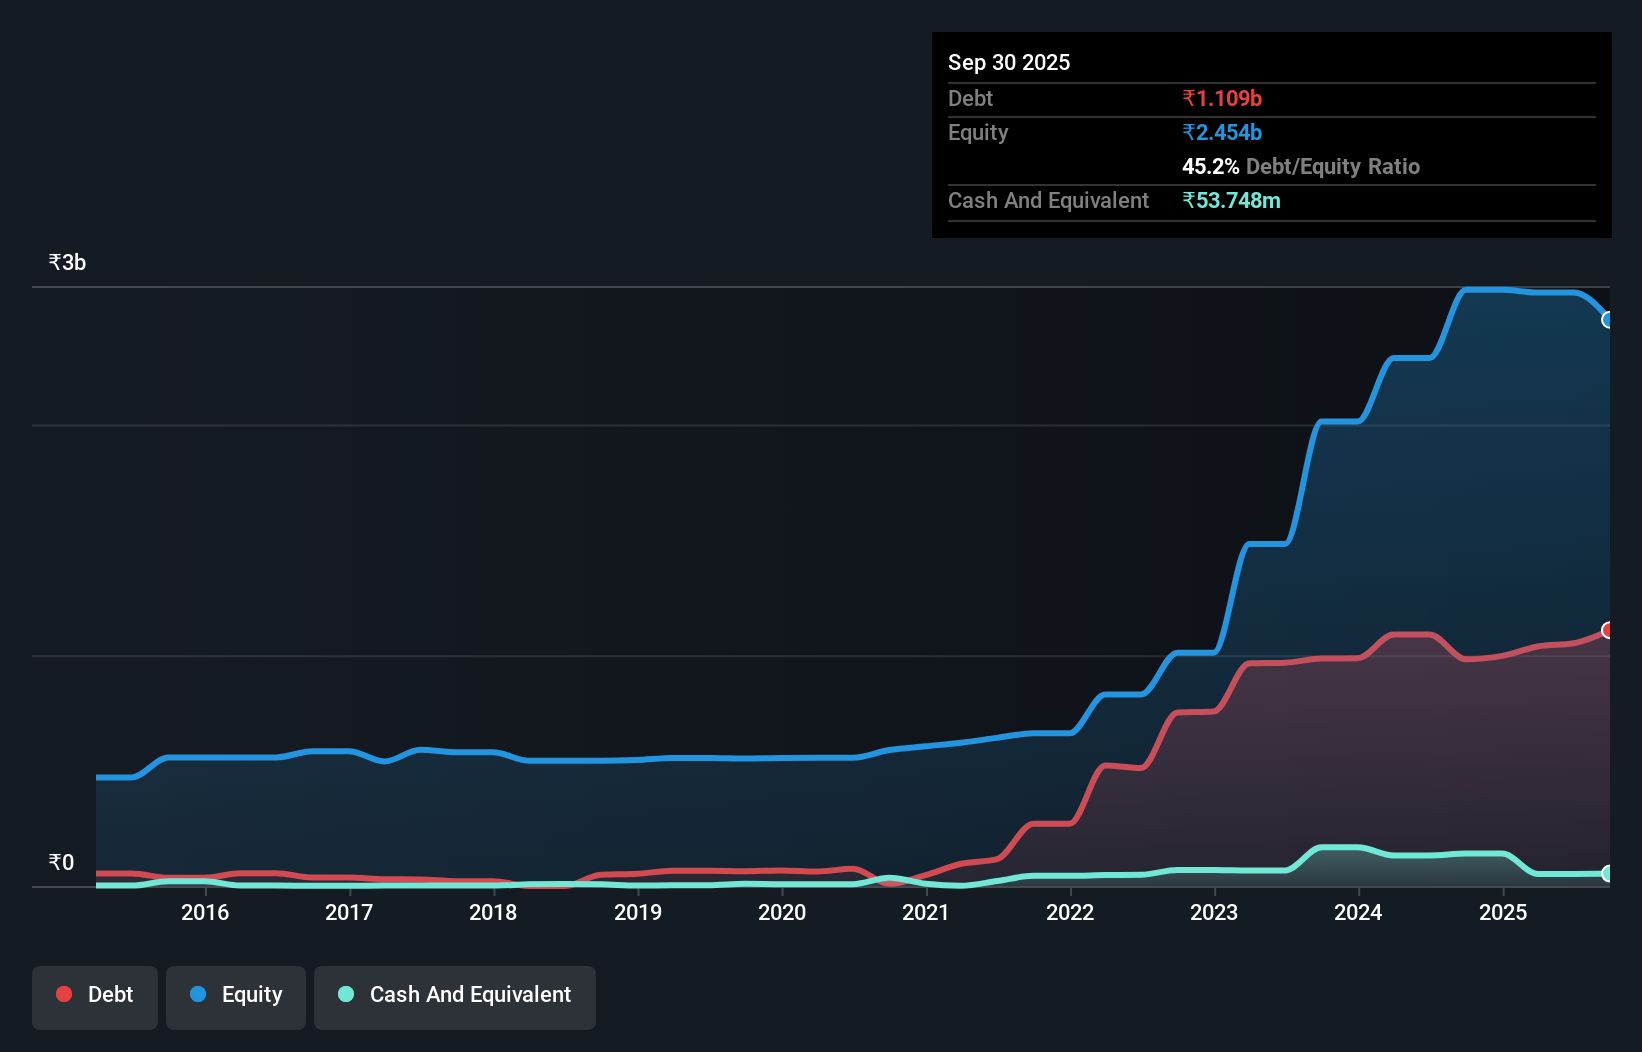Click the blue Equity legend icon
Image resolution: width=1642 pixels, height=1052 pixels.
(198, 995)
